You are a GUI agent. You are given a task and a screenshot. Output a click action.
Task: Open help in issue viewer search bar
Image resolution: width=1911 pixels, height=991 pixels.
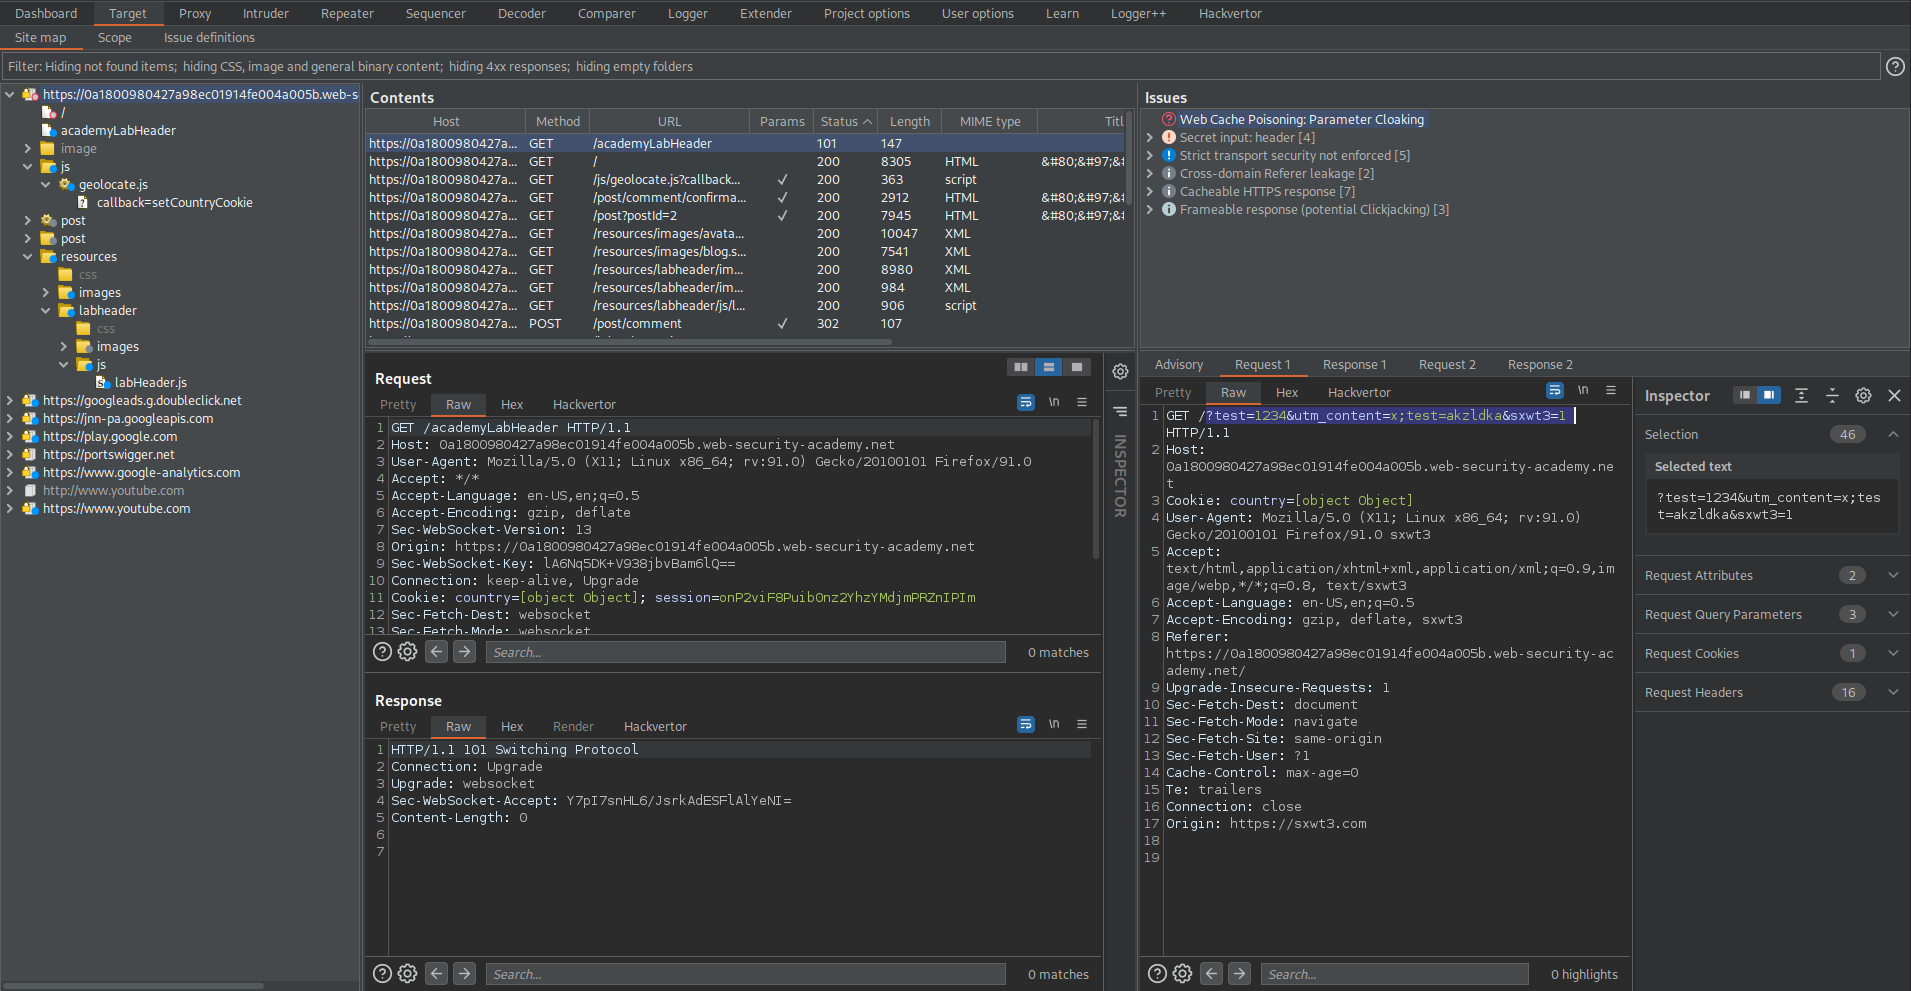click(x=1157, y=973)
